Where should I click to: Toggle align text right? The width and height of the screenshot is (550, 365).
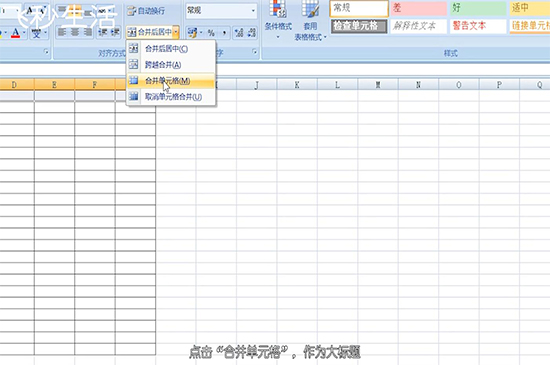[87, 33]
